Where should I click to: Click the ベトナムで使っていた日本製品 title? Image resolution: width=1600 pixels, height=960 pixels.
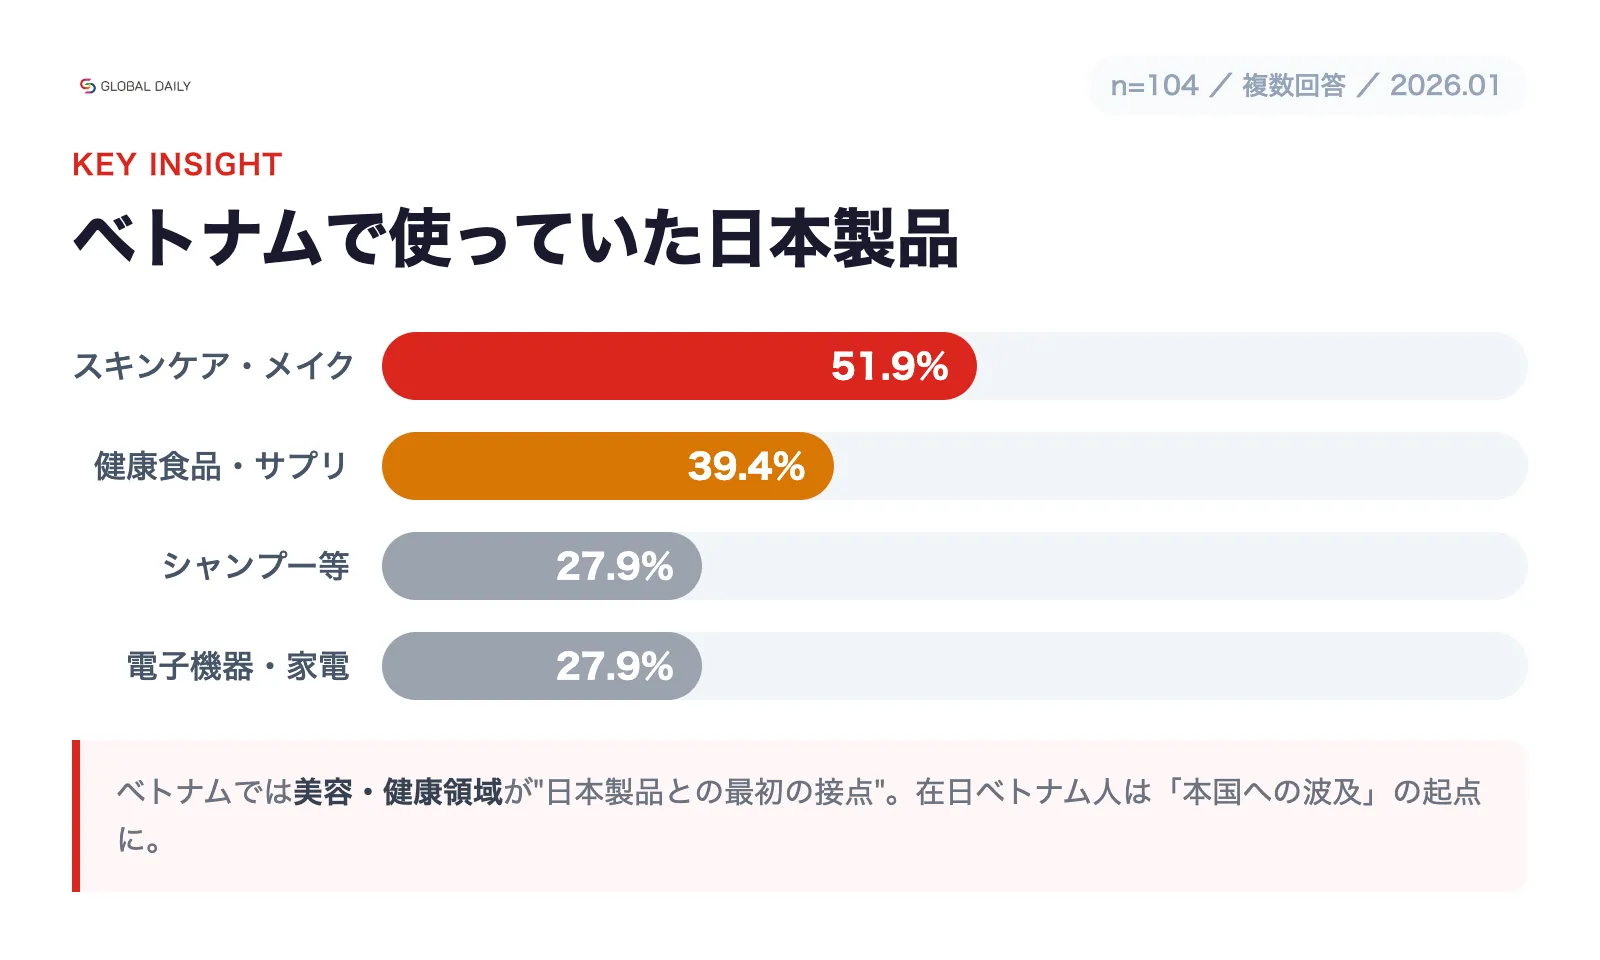(516, 239)
